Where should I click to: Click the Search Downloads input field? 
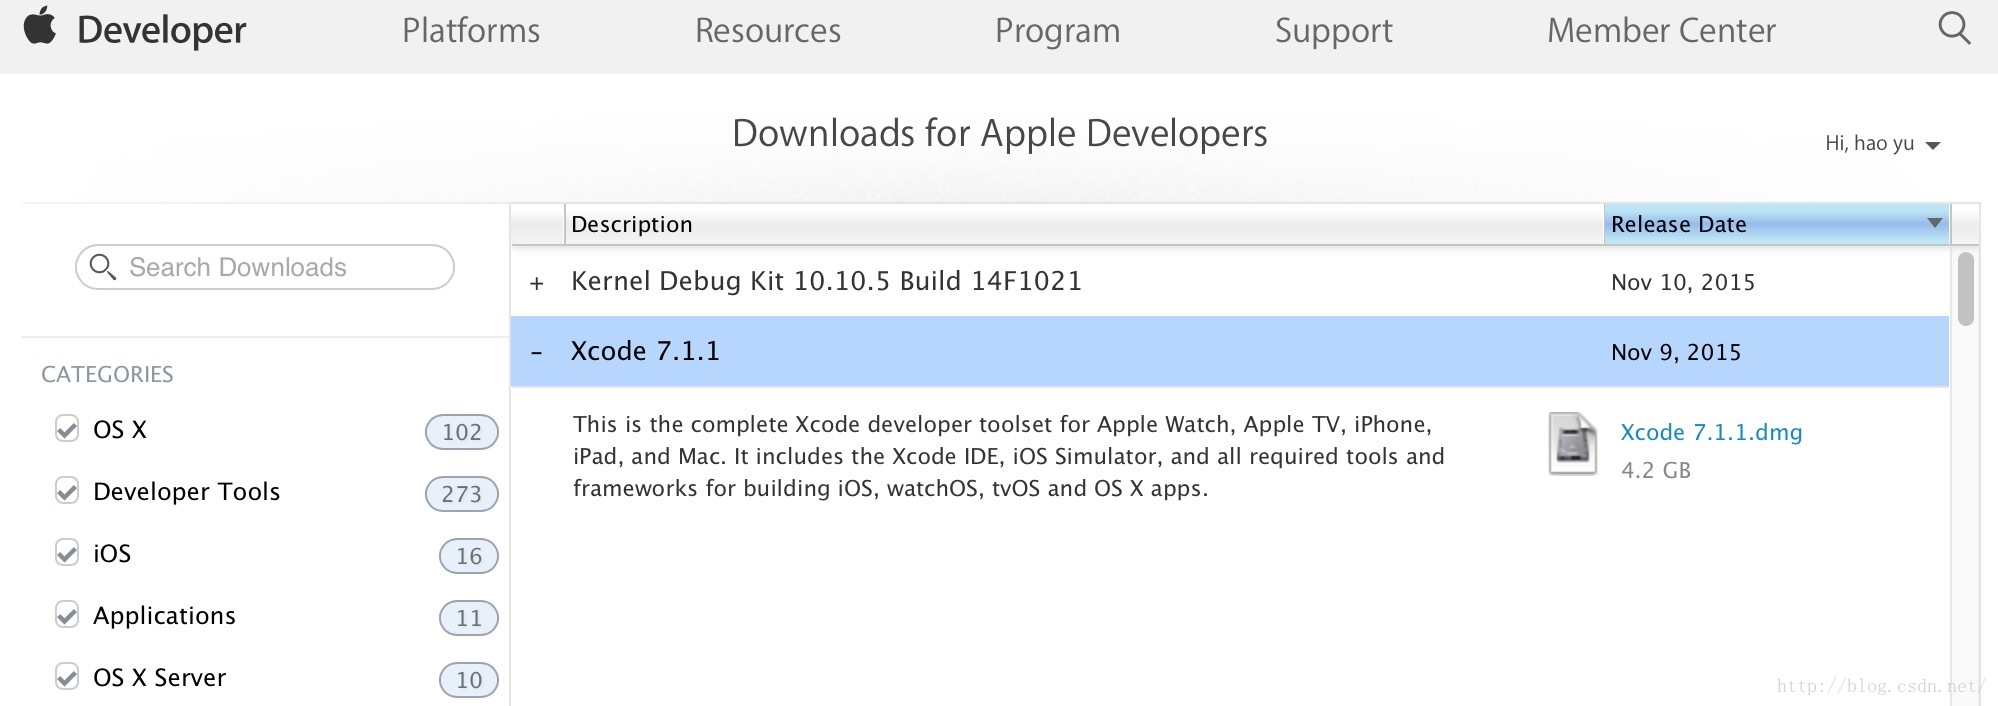[265, 267]
